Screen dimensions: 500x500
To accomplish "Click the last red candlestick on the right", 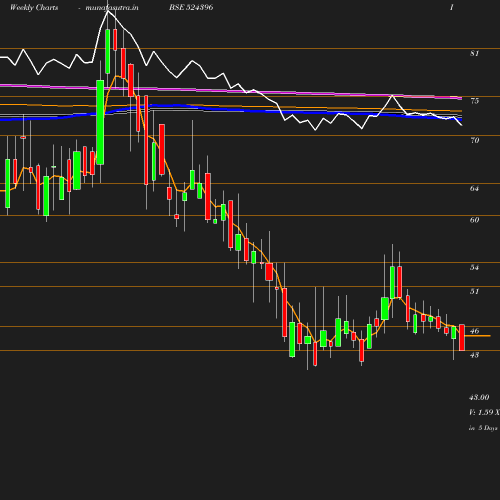I will click(462, 337).
